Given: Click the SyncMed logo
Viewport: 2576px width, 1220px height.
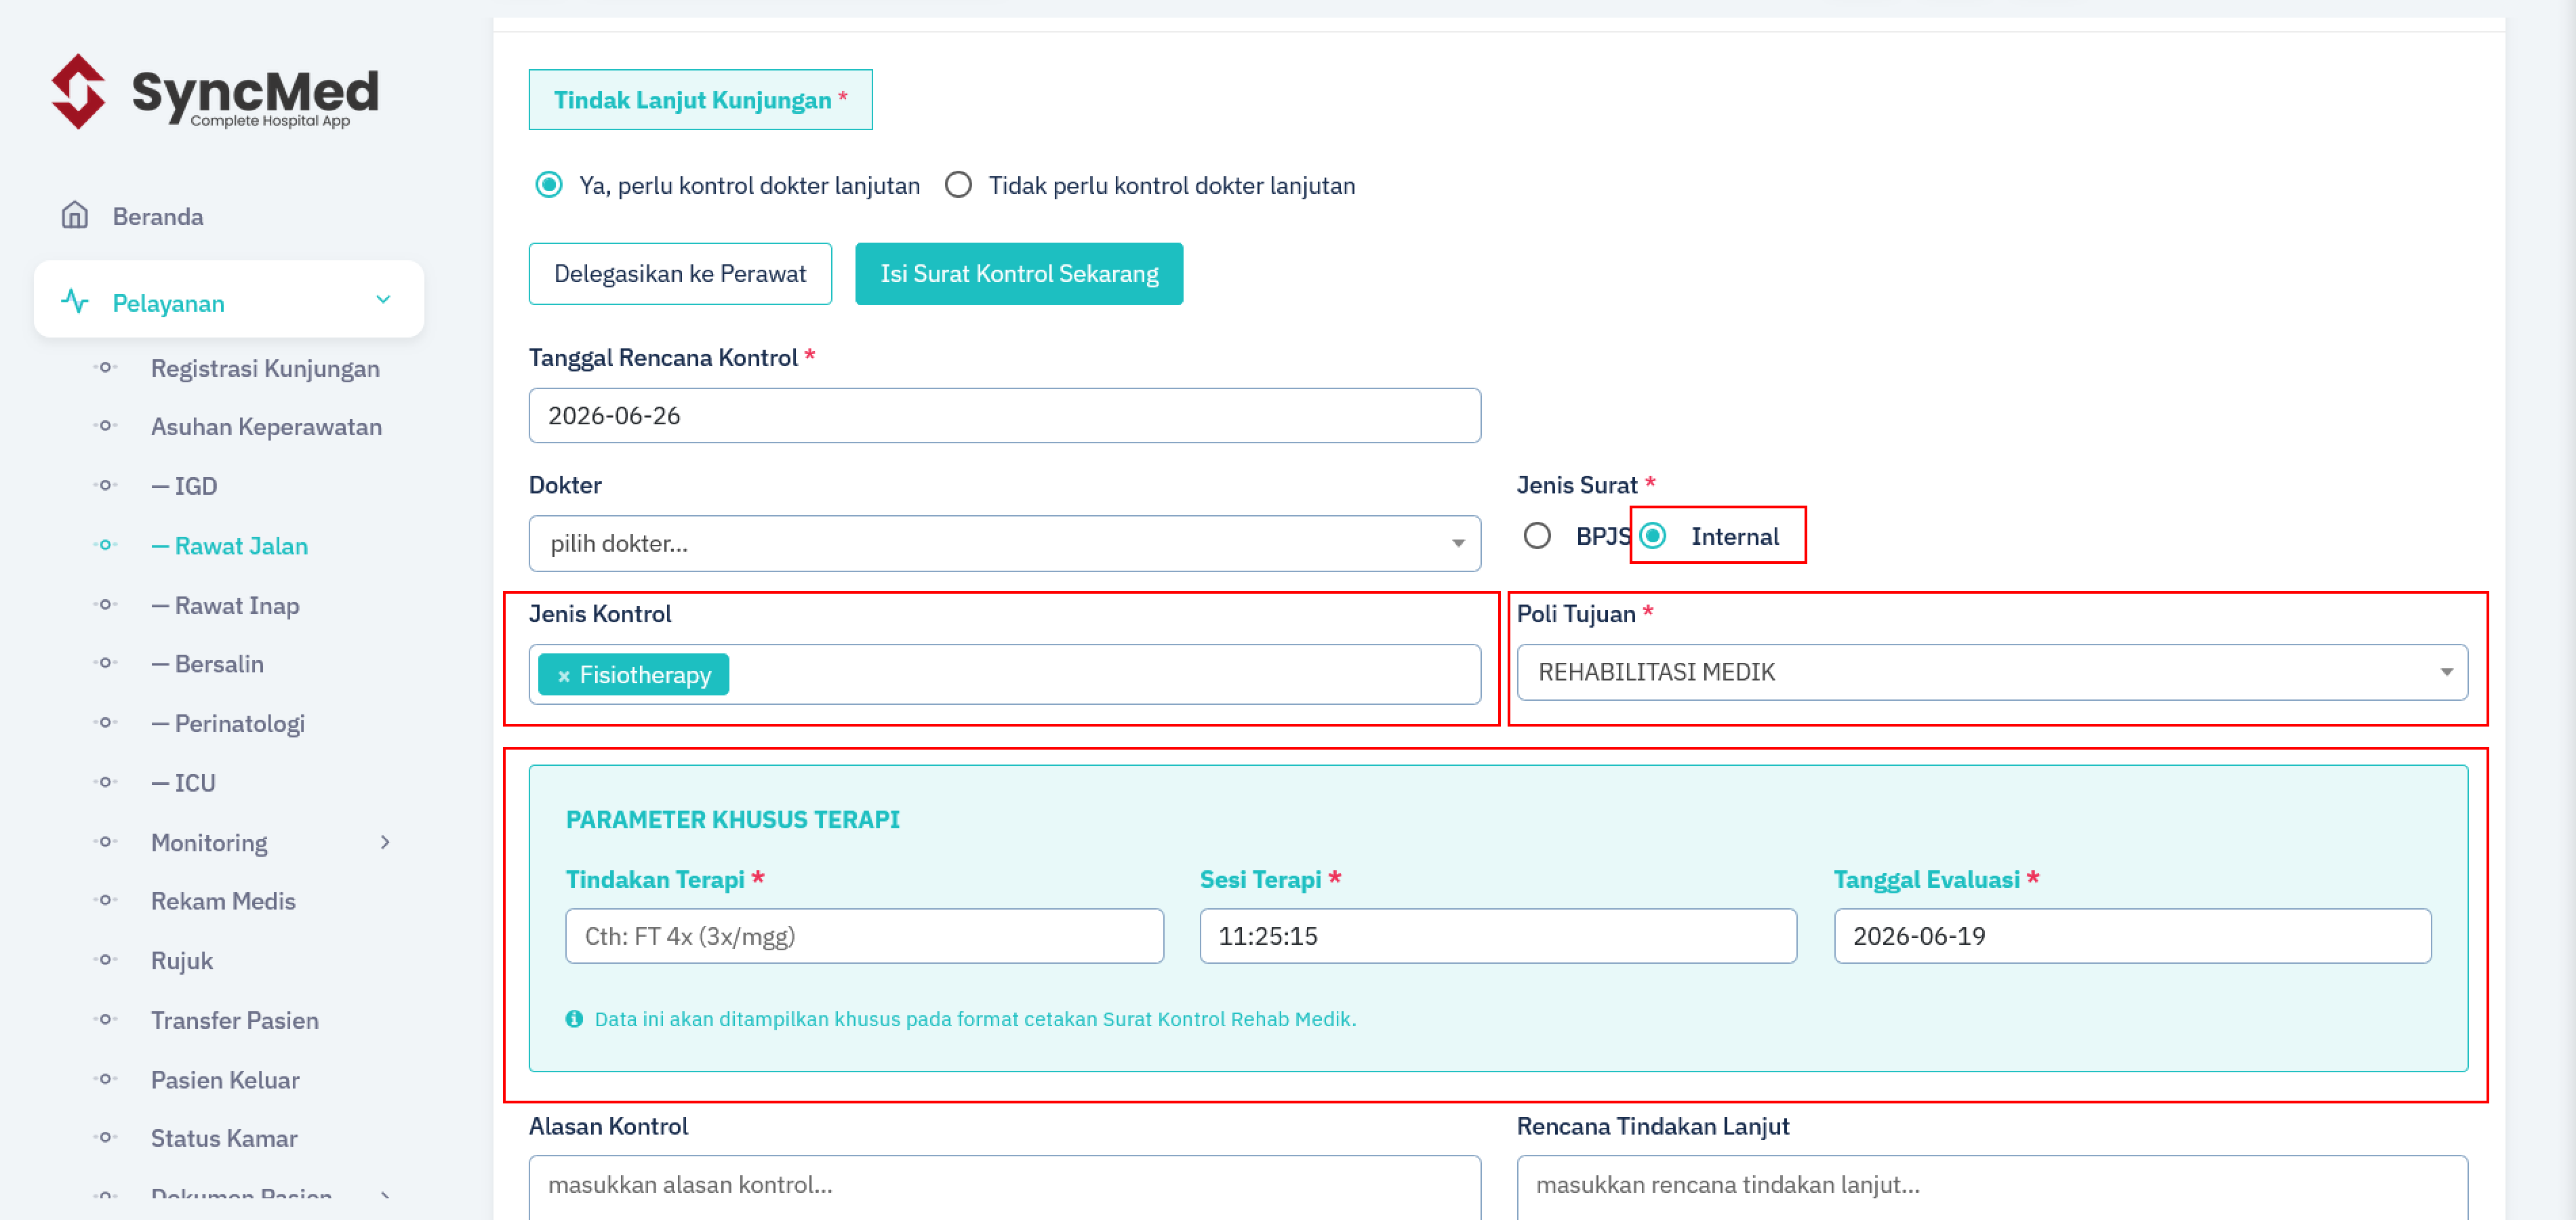Looking at the screenshot, I should coord(215,92).
